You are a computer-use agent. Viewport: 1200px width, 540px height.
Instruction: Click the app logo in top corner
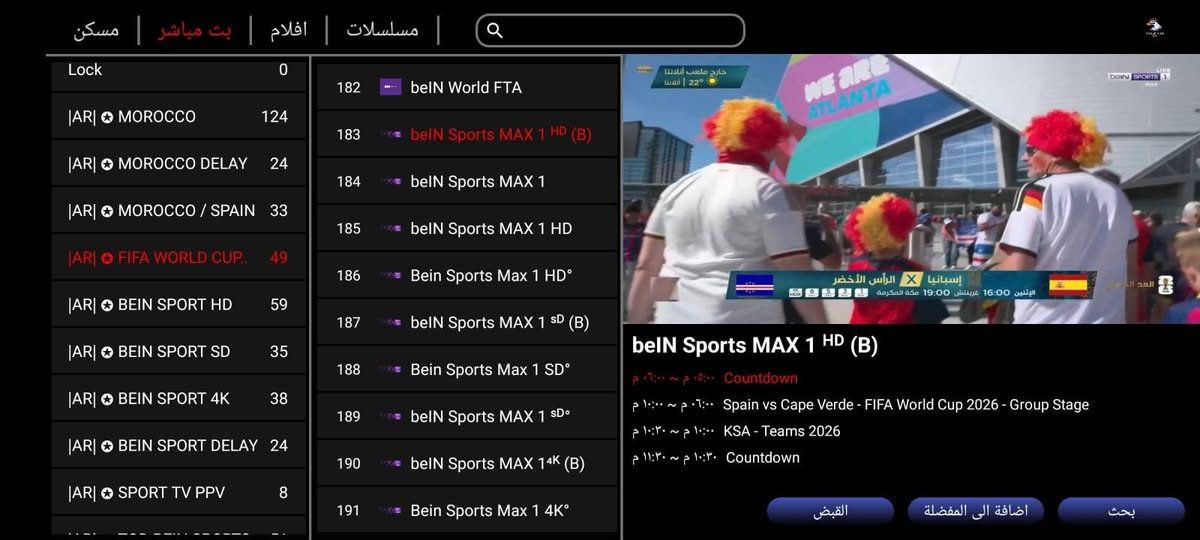(x=1155, y=28)
